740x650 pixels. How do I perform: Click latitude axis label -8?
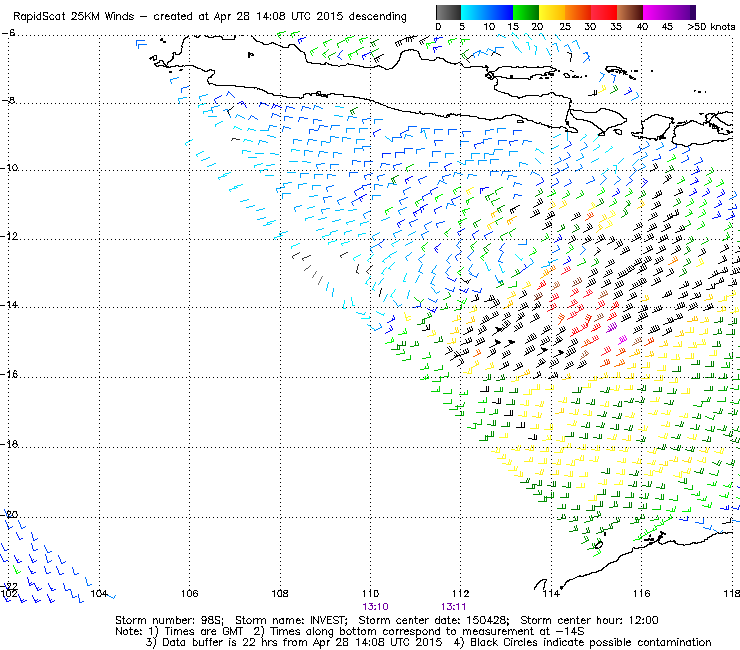coord(8,100)
